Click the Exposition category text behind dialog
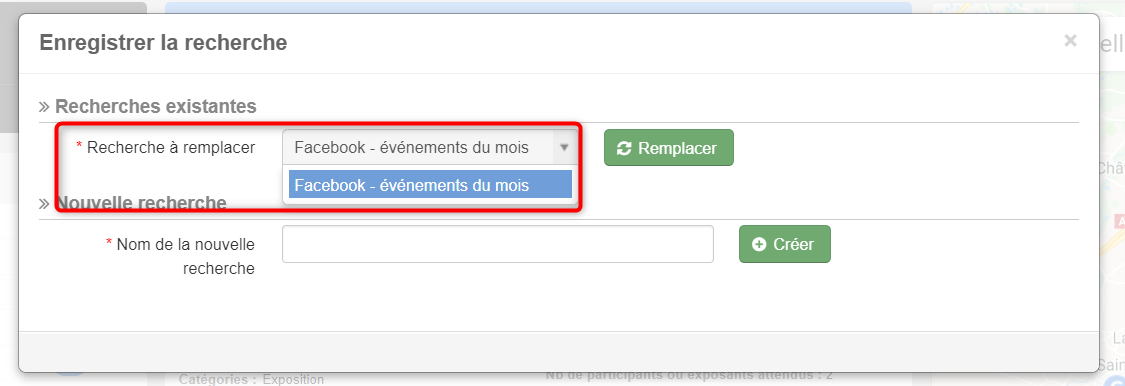This screenshot has height=386, width=1125. 293,380
